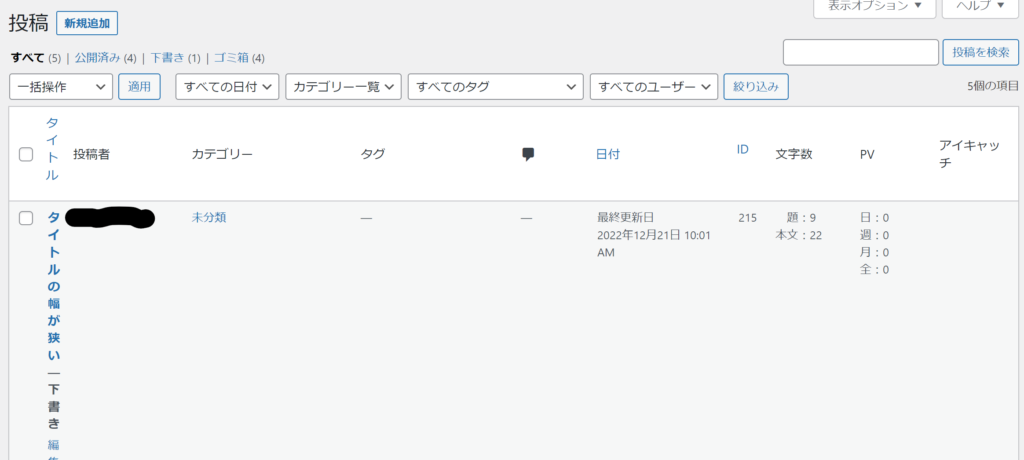Show 公開済み published posts filter
This screenshot has height=460, width=1024.
click(x=98, y=58)
